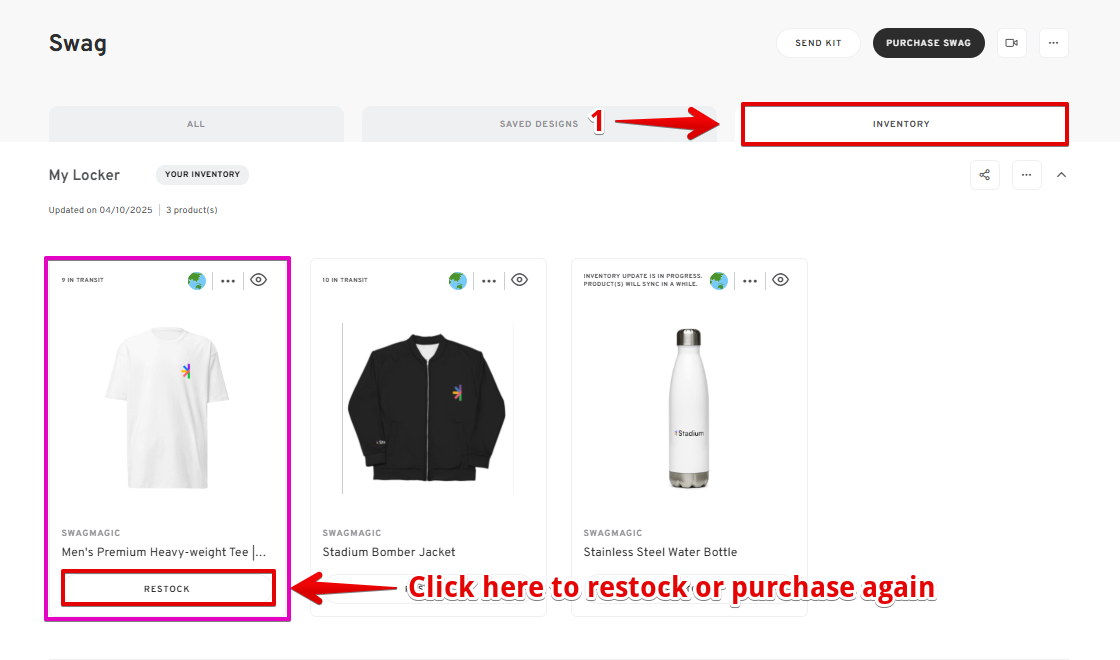Click the share icon for My Locker
1120x660 pixels.
984,175
